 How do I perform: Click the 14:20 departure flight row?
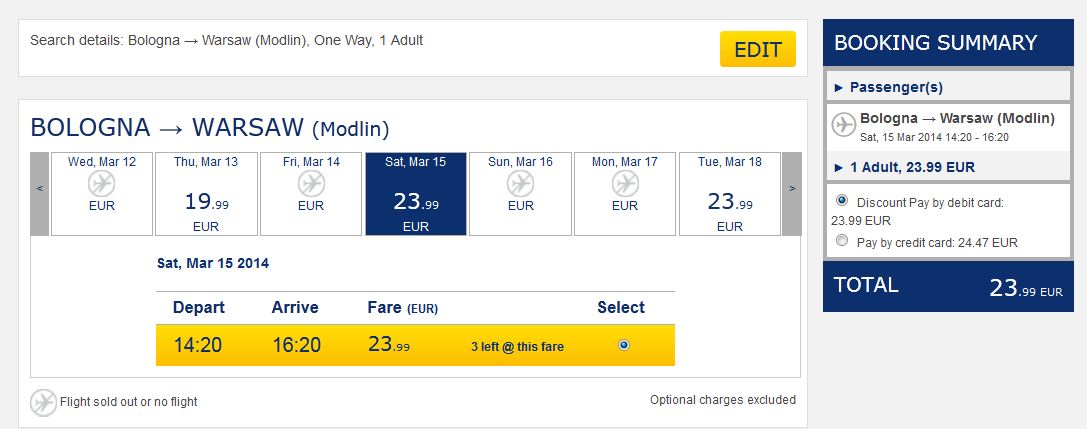pyautogui.click(x=415, y=345)
